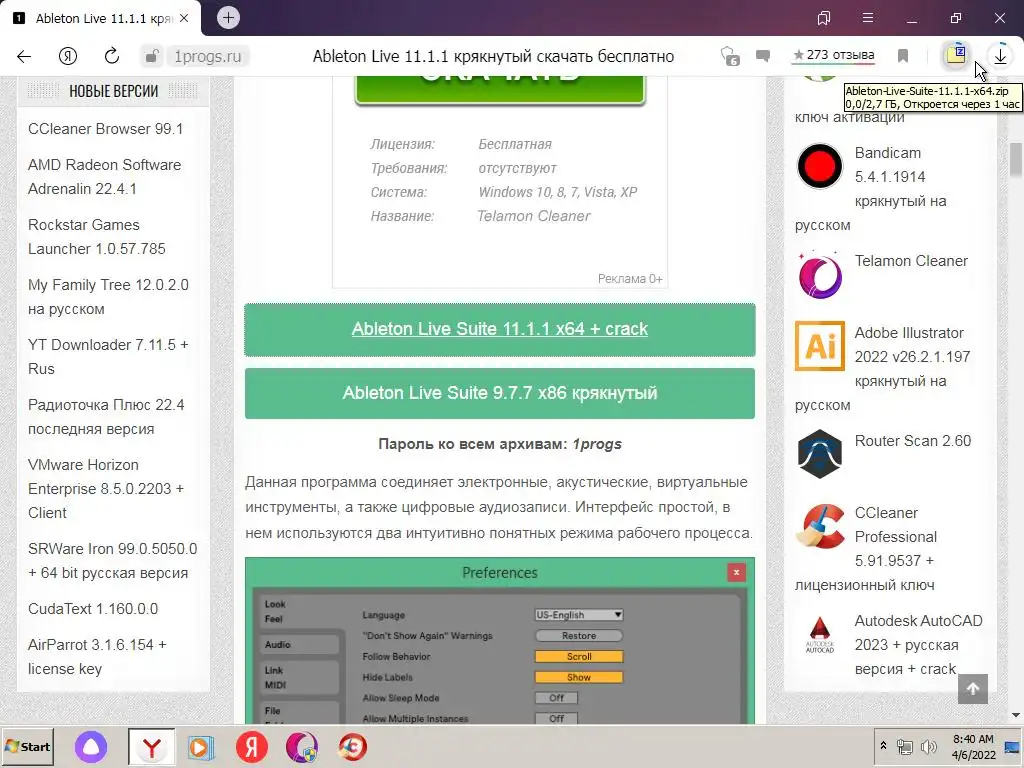Click the page vertical scrollbar thumb
Image resolution: width=1024 pixels, height=768 pixels.
[x=1016, y=160]
